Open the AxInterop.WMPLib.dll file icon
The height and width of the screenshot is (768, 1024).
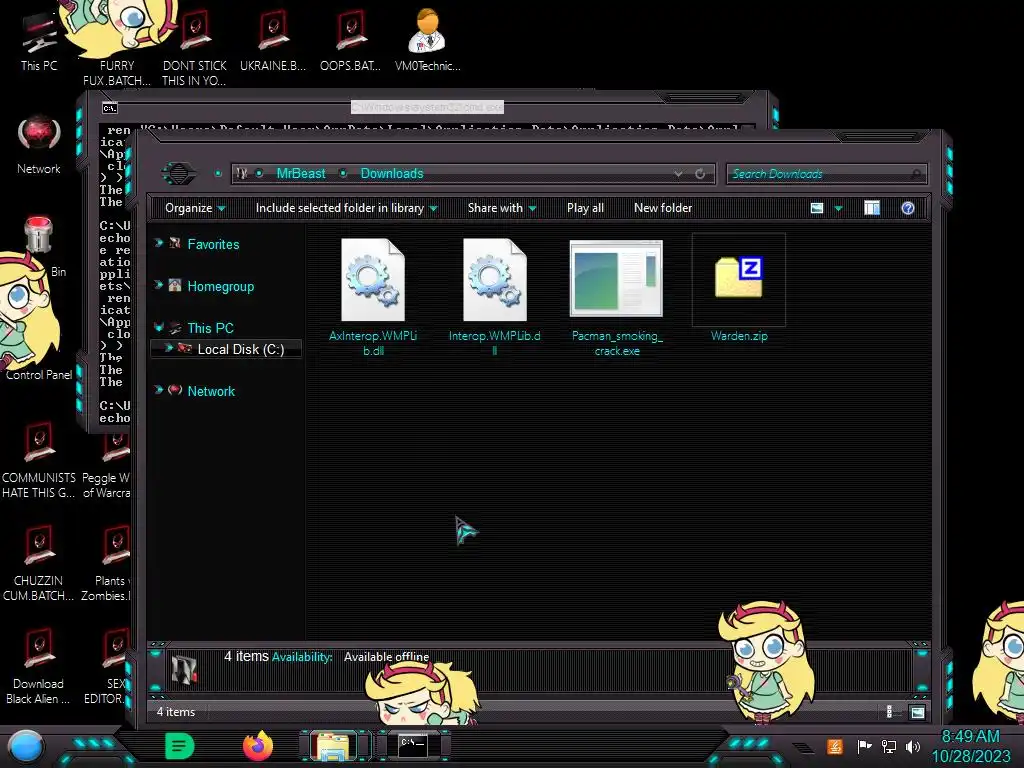[373, 280]
